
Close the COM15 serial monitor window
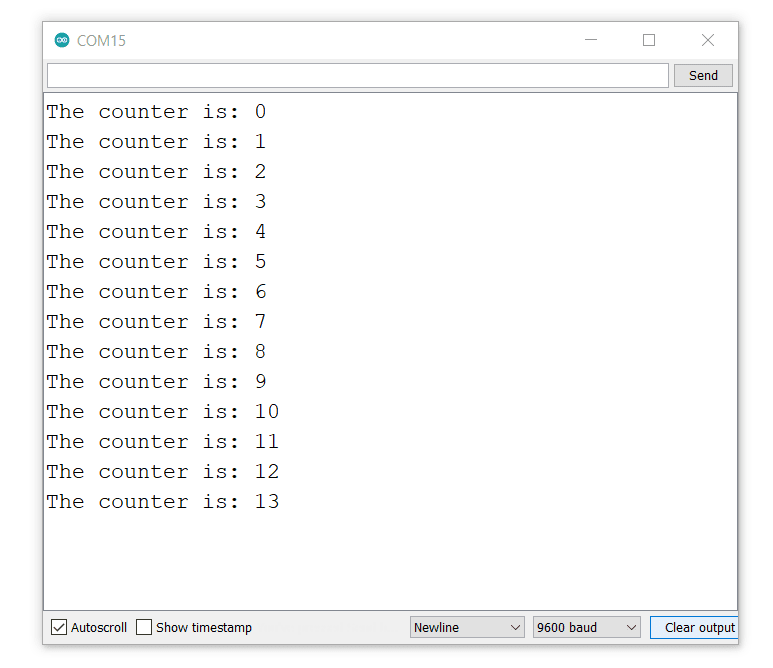(x=707, y=40)
